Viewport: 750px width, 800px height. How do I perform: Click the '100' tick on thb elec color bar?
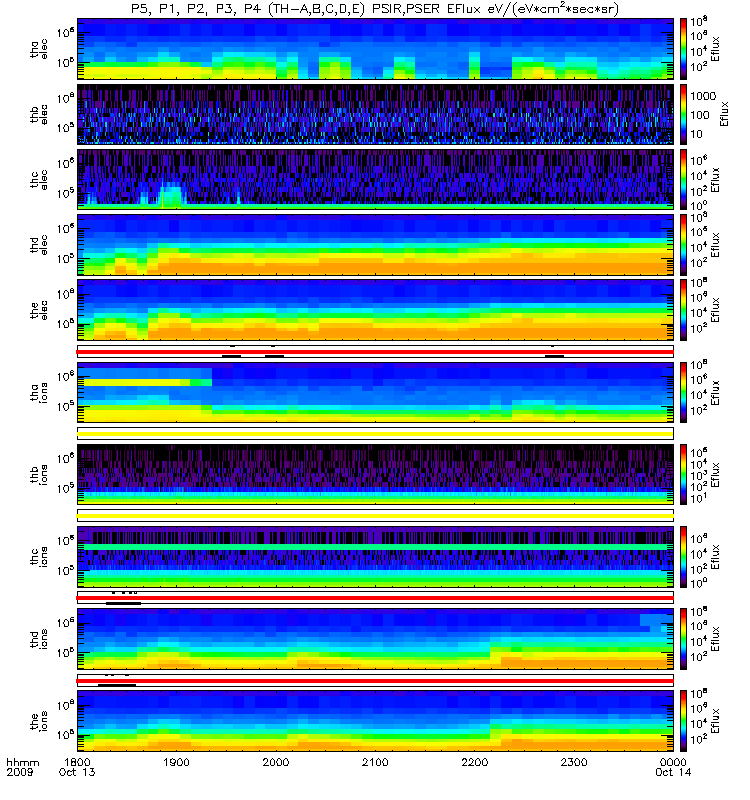(x=701, y=115)
